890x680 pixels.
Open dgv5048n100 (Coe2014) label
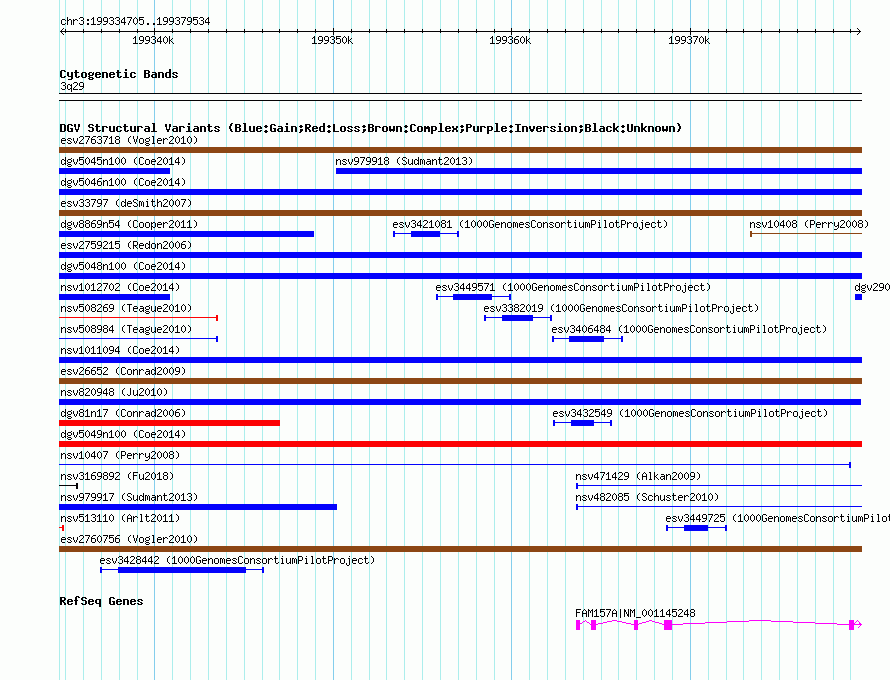(123, 266)
